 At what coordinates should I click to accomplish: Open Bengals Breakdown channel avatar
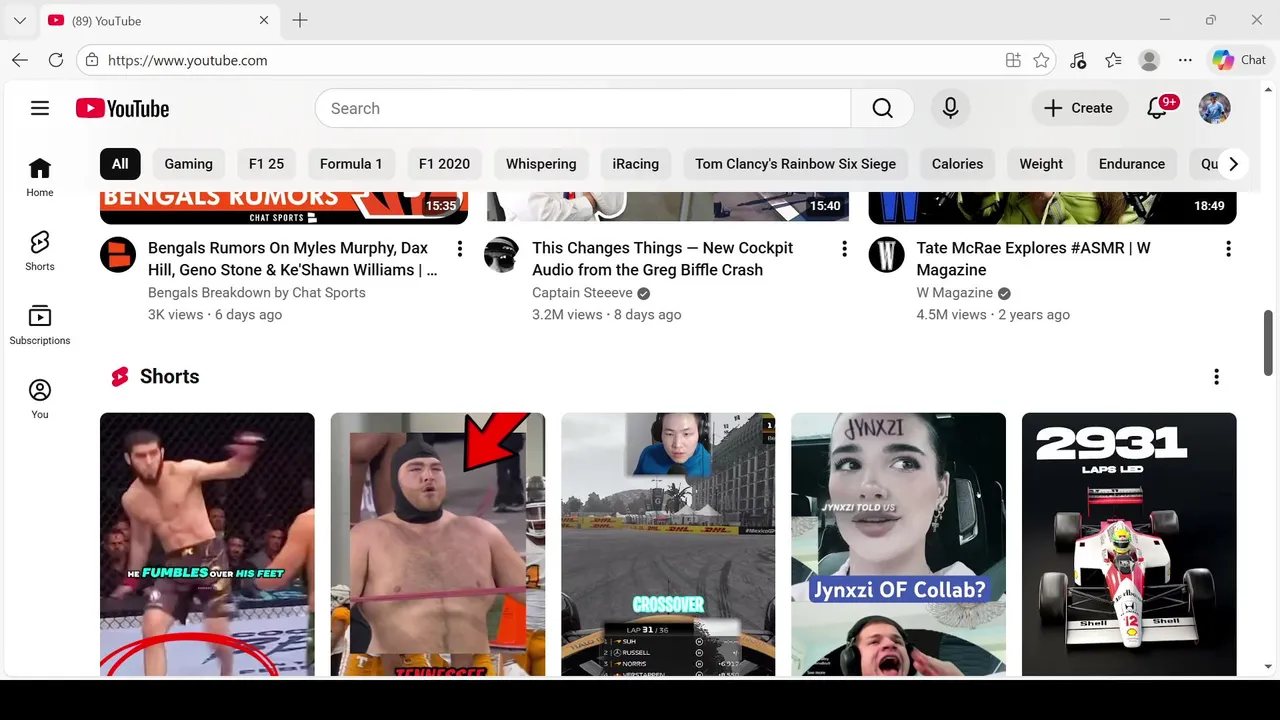[x=118, y=255]
